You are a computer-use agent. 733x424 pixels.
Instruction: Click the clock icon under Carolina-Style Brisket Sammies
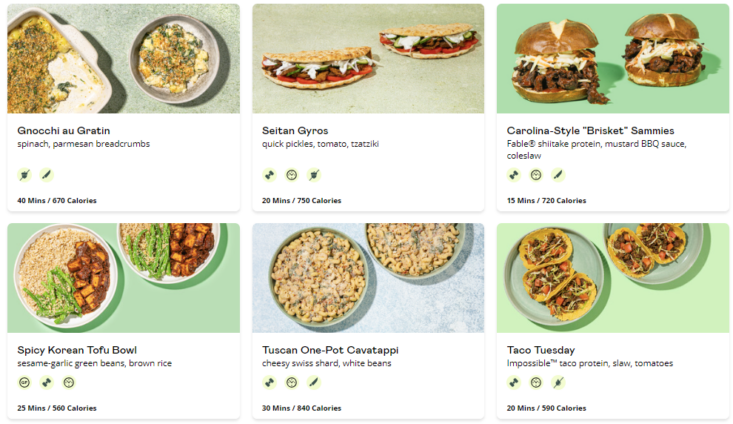click(536, 175)
